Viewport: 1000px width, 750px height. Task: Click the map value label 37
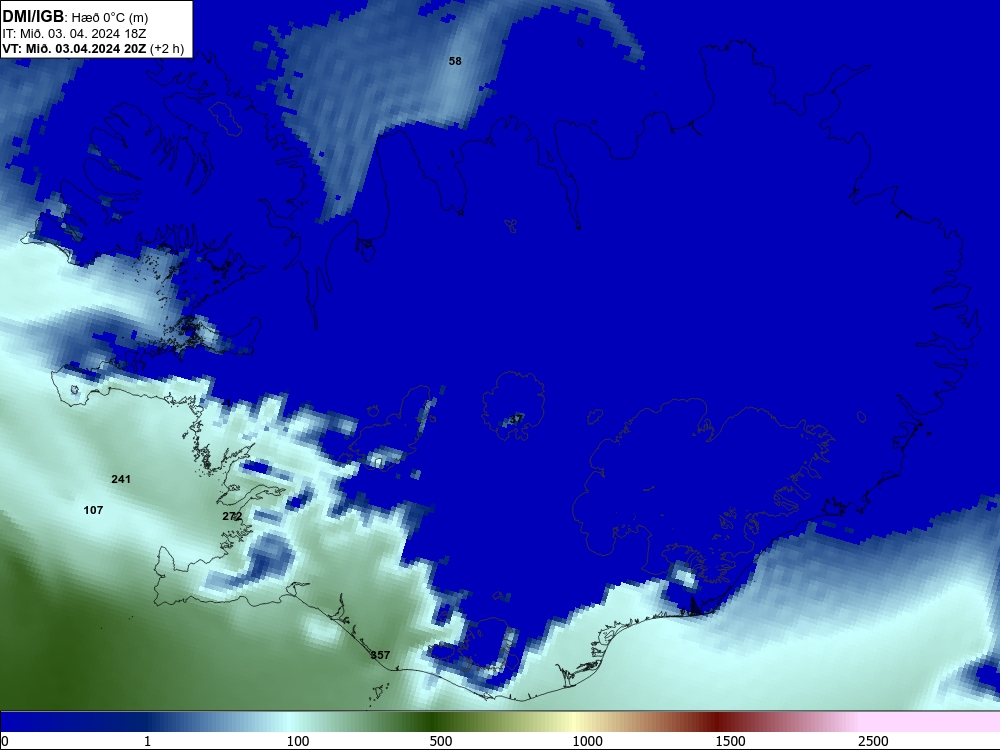coord(516,419)
